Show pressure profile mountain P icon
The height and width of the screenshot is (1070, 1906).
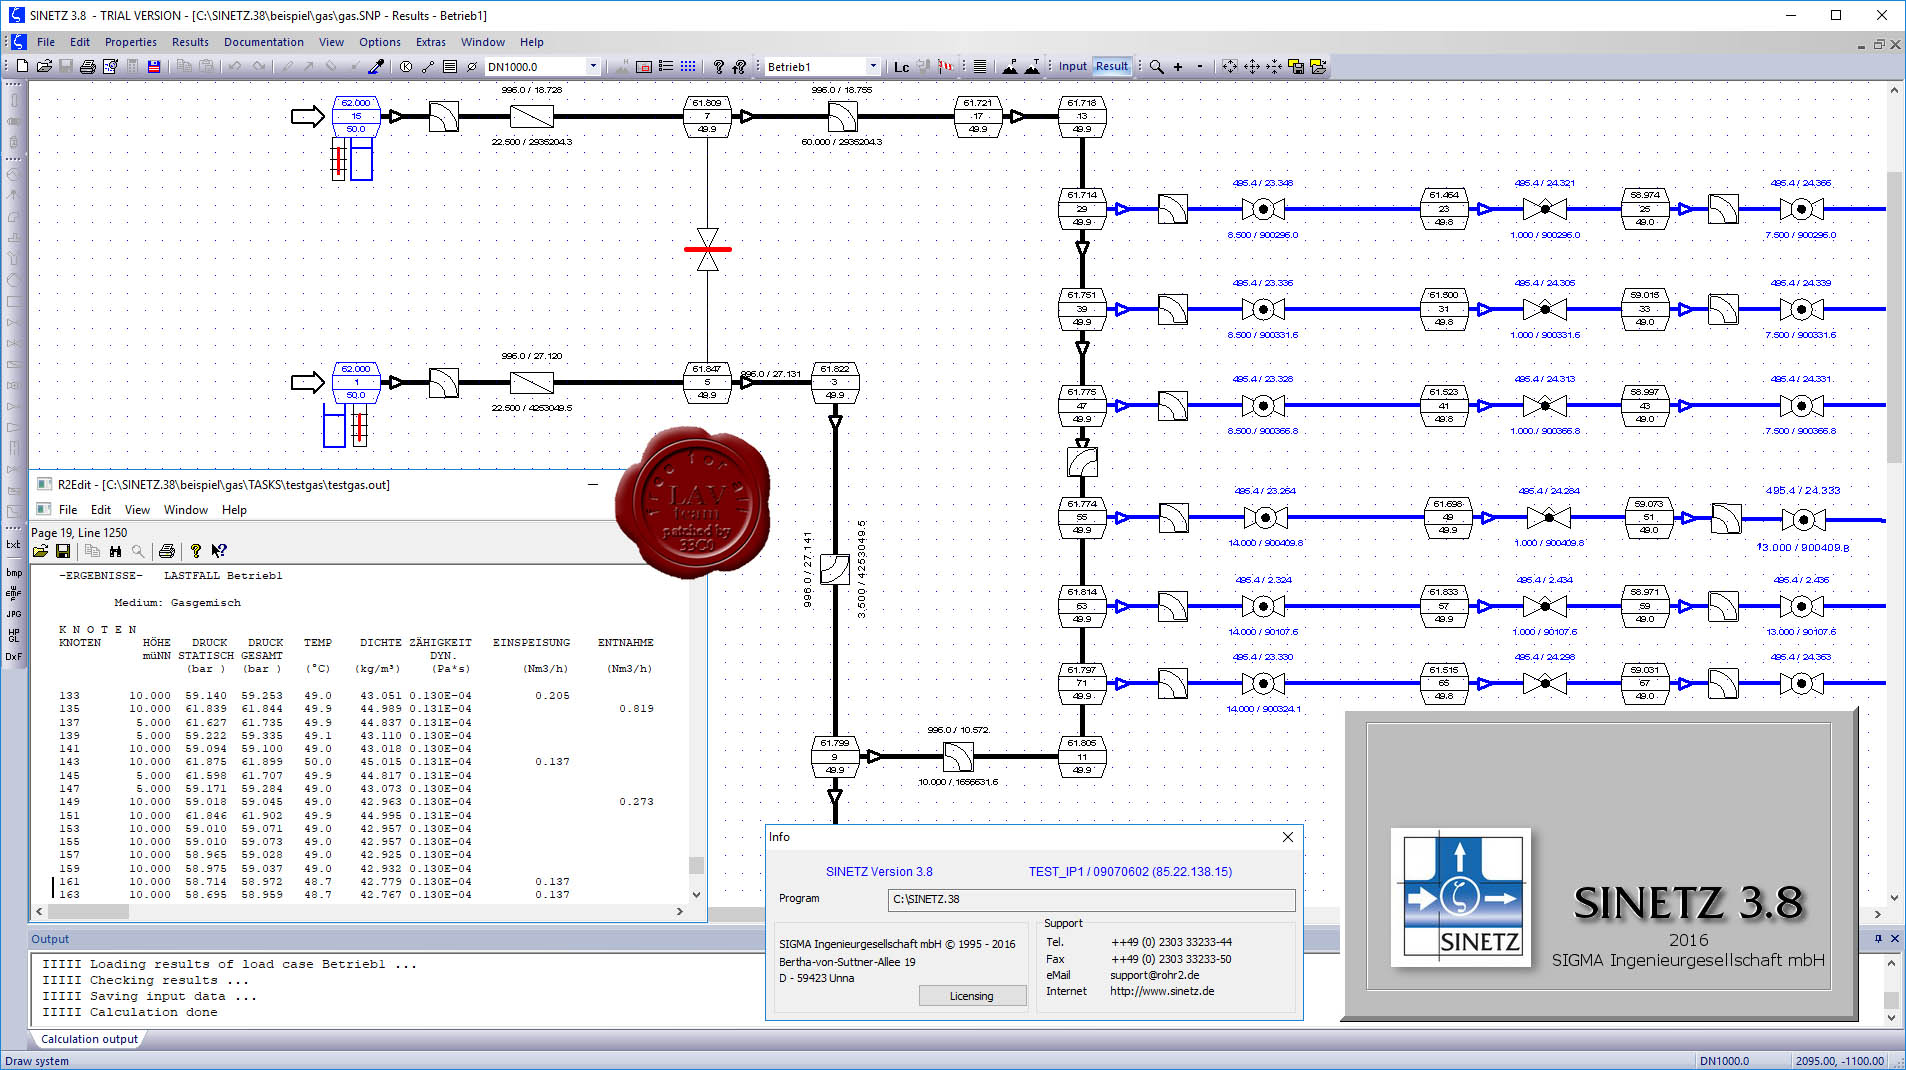click(x=1010, y=66)
